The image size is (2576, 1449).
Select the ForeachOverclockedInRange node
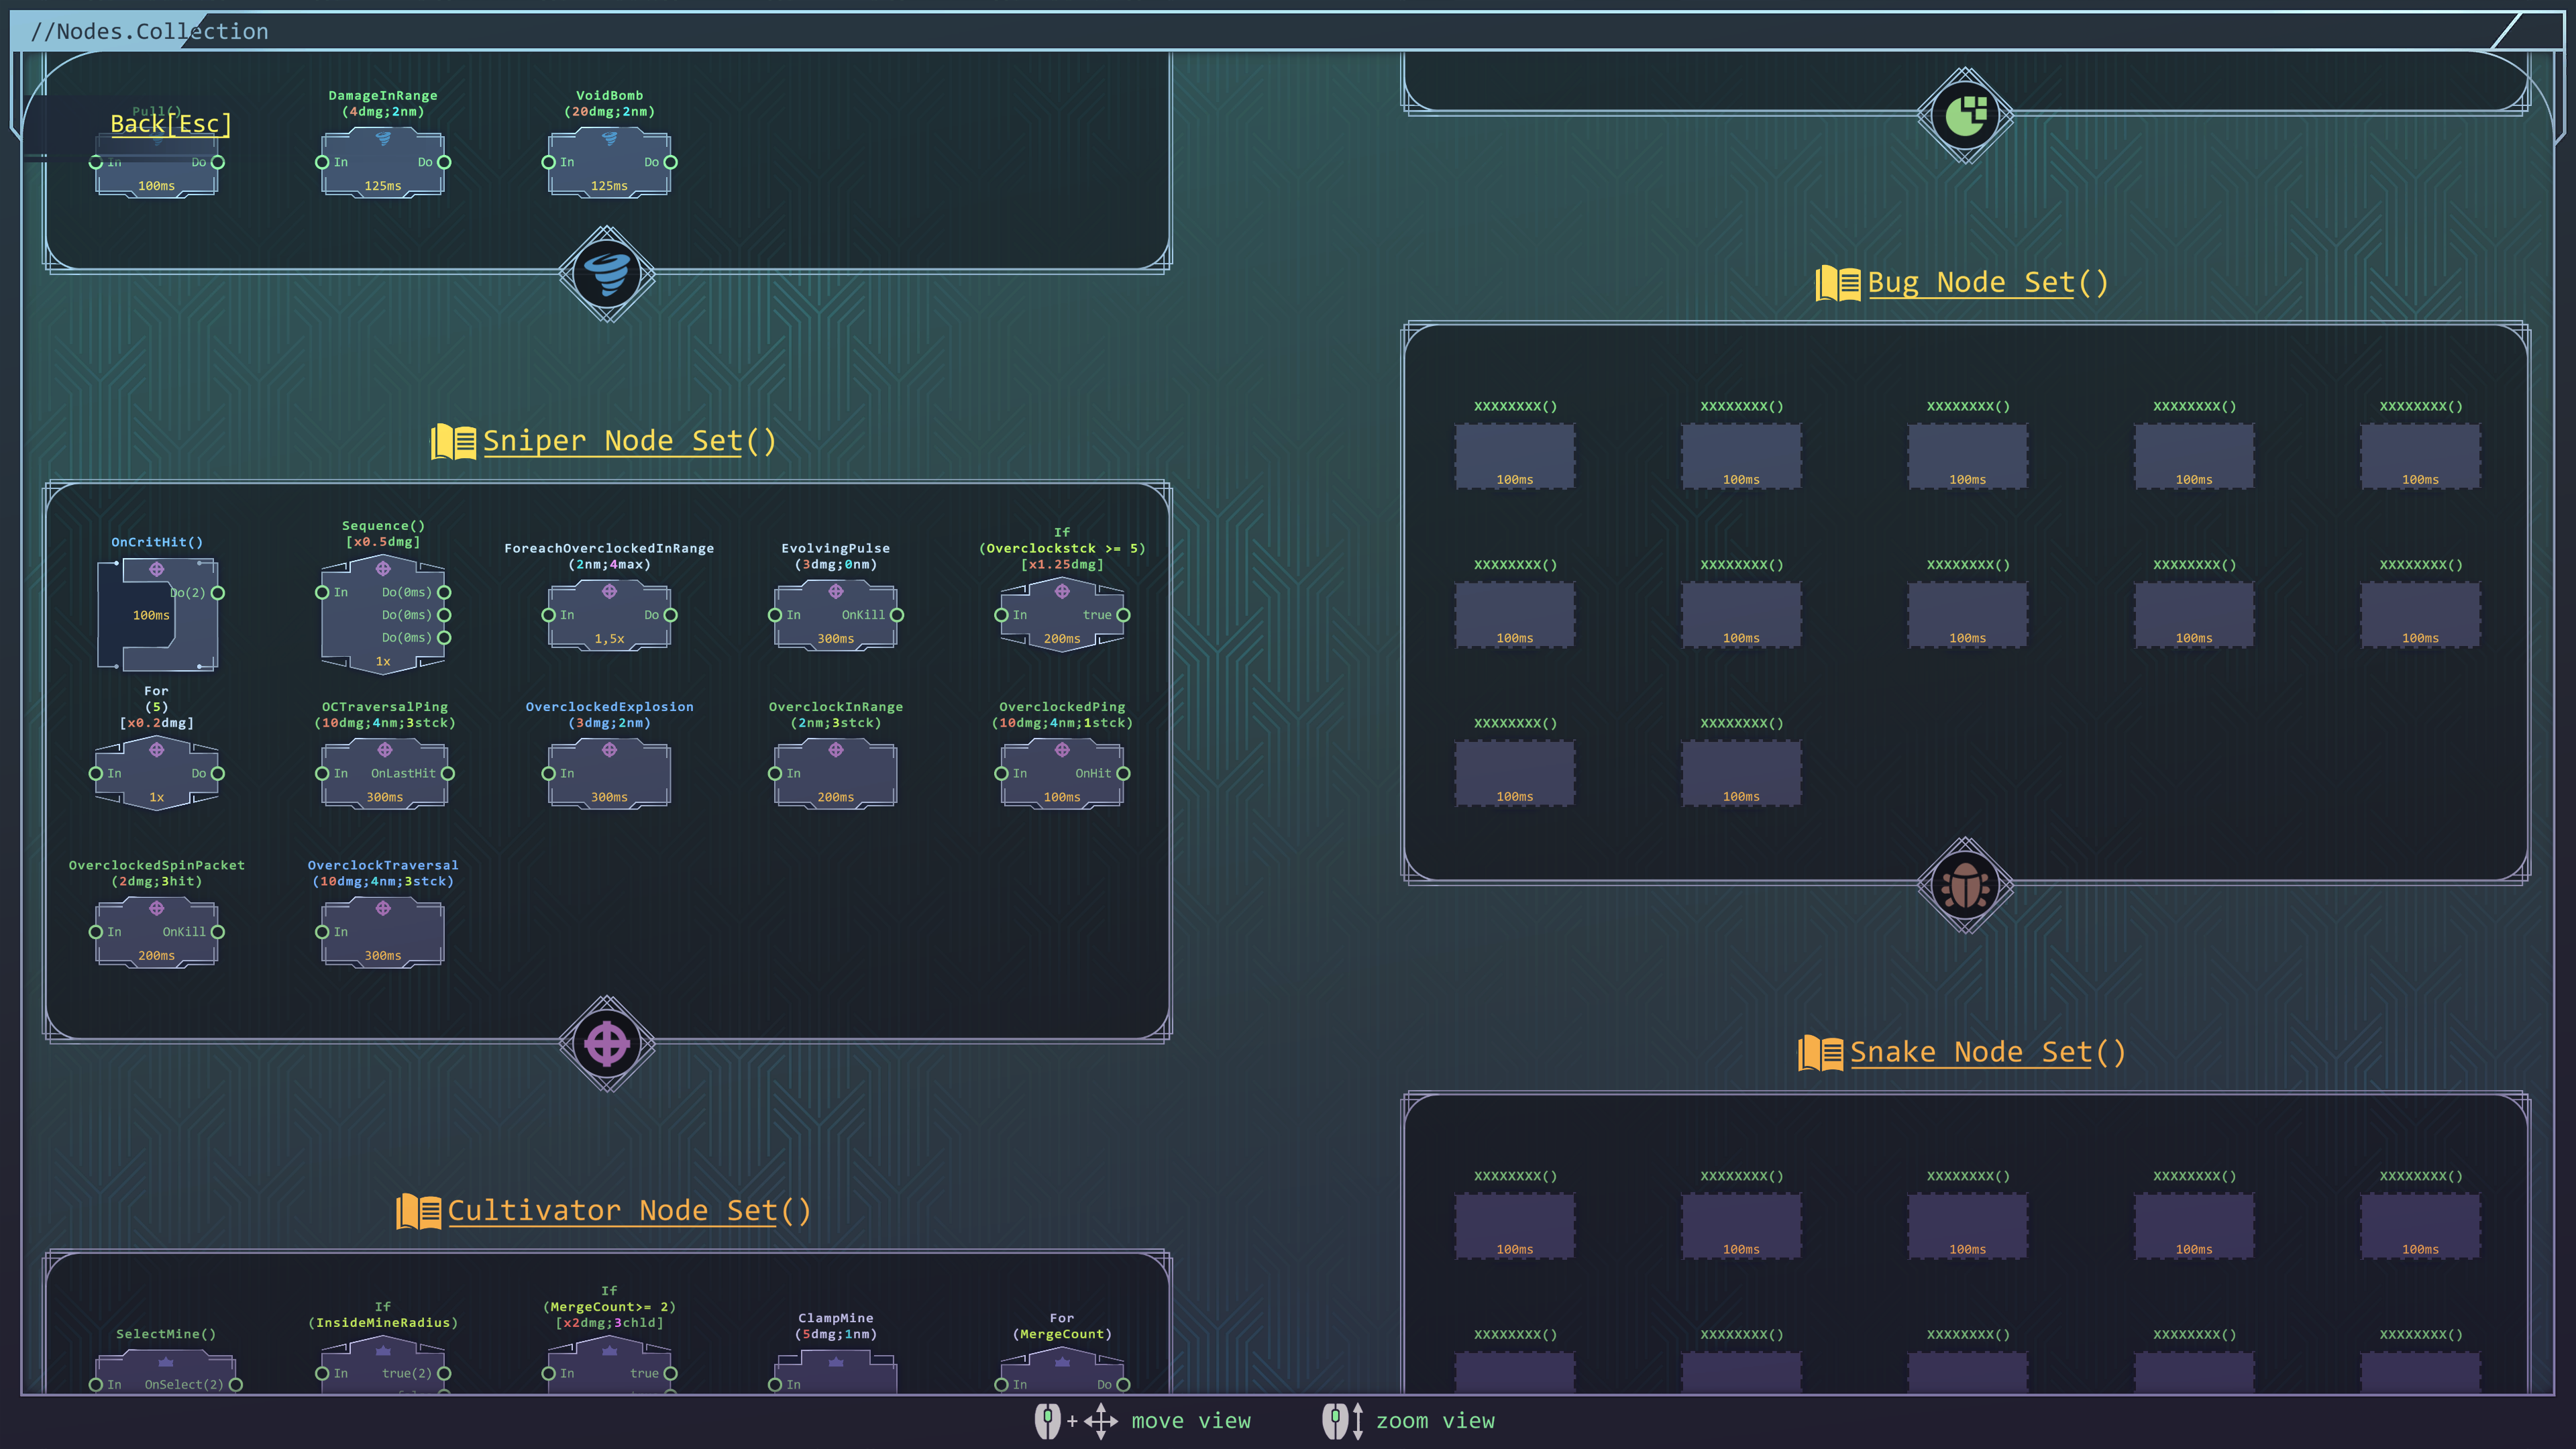(x=609, y=615)
